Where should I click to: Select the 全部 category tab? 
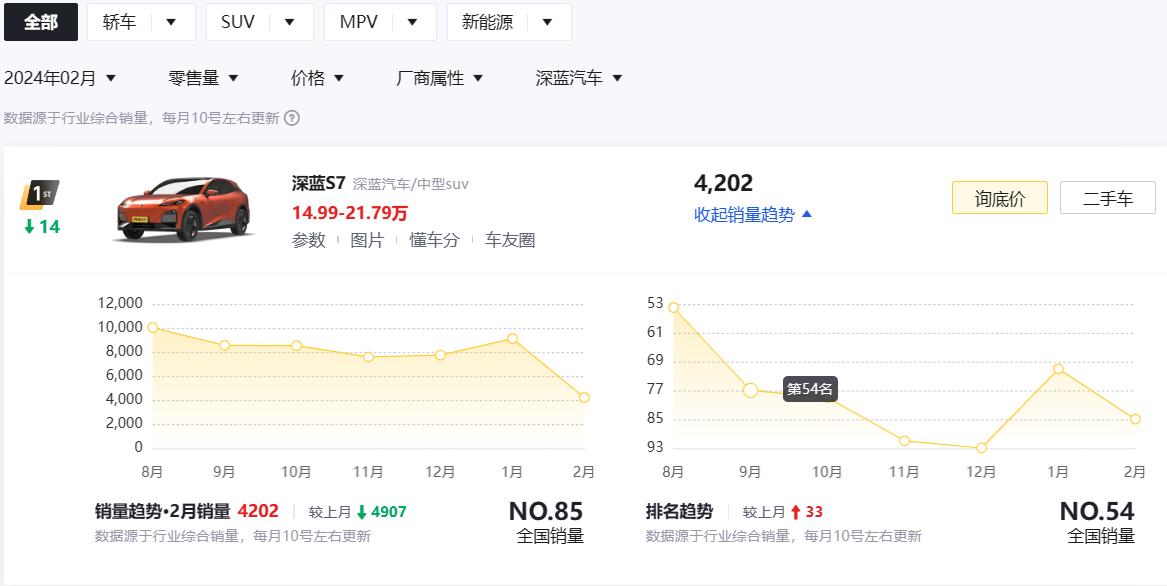(41, 22)
